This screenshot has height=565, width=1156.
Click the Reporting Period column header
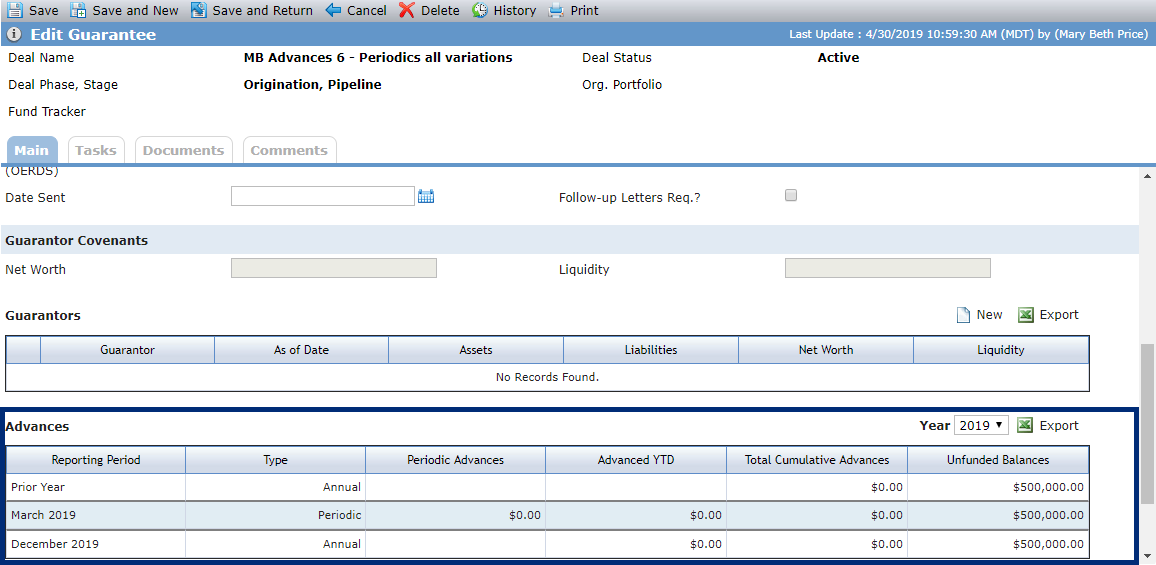point(96,460)
